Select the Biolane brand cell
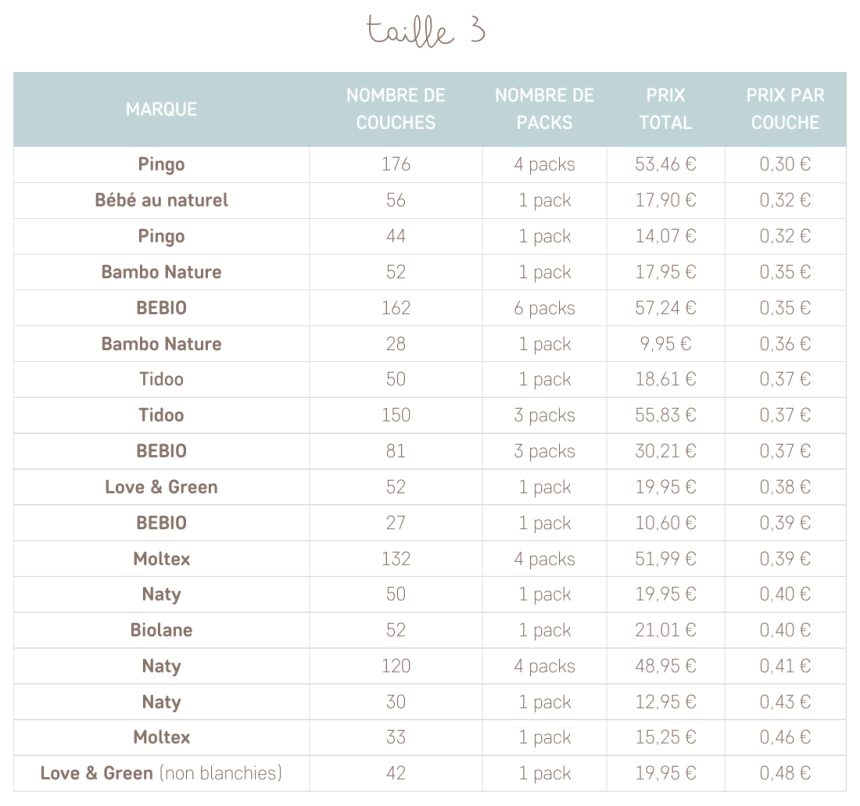 point(161,630)
